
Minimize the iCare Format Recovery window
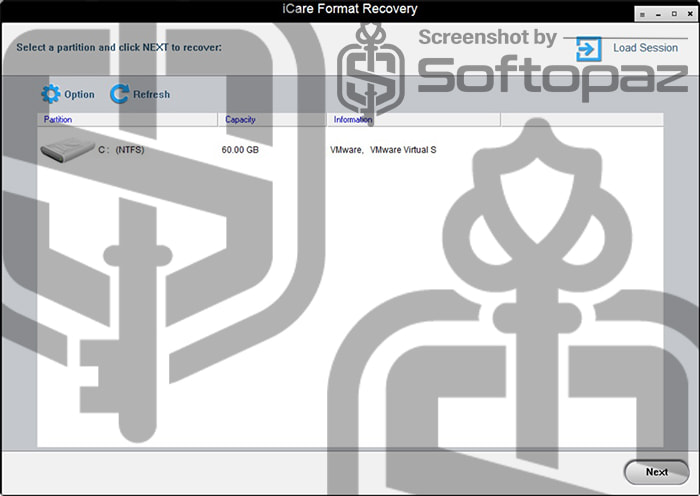[658, 14]
